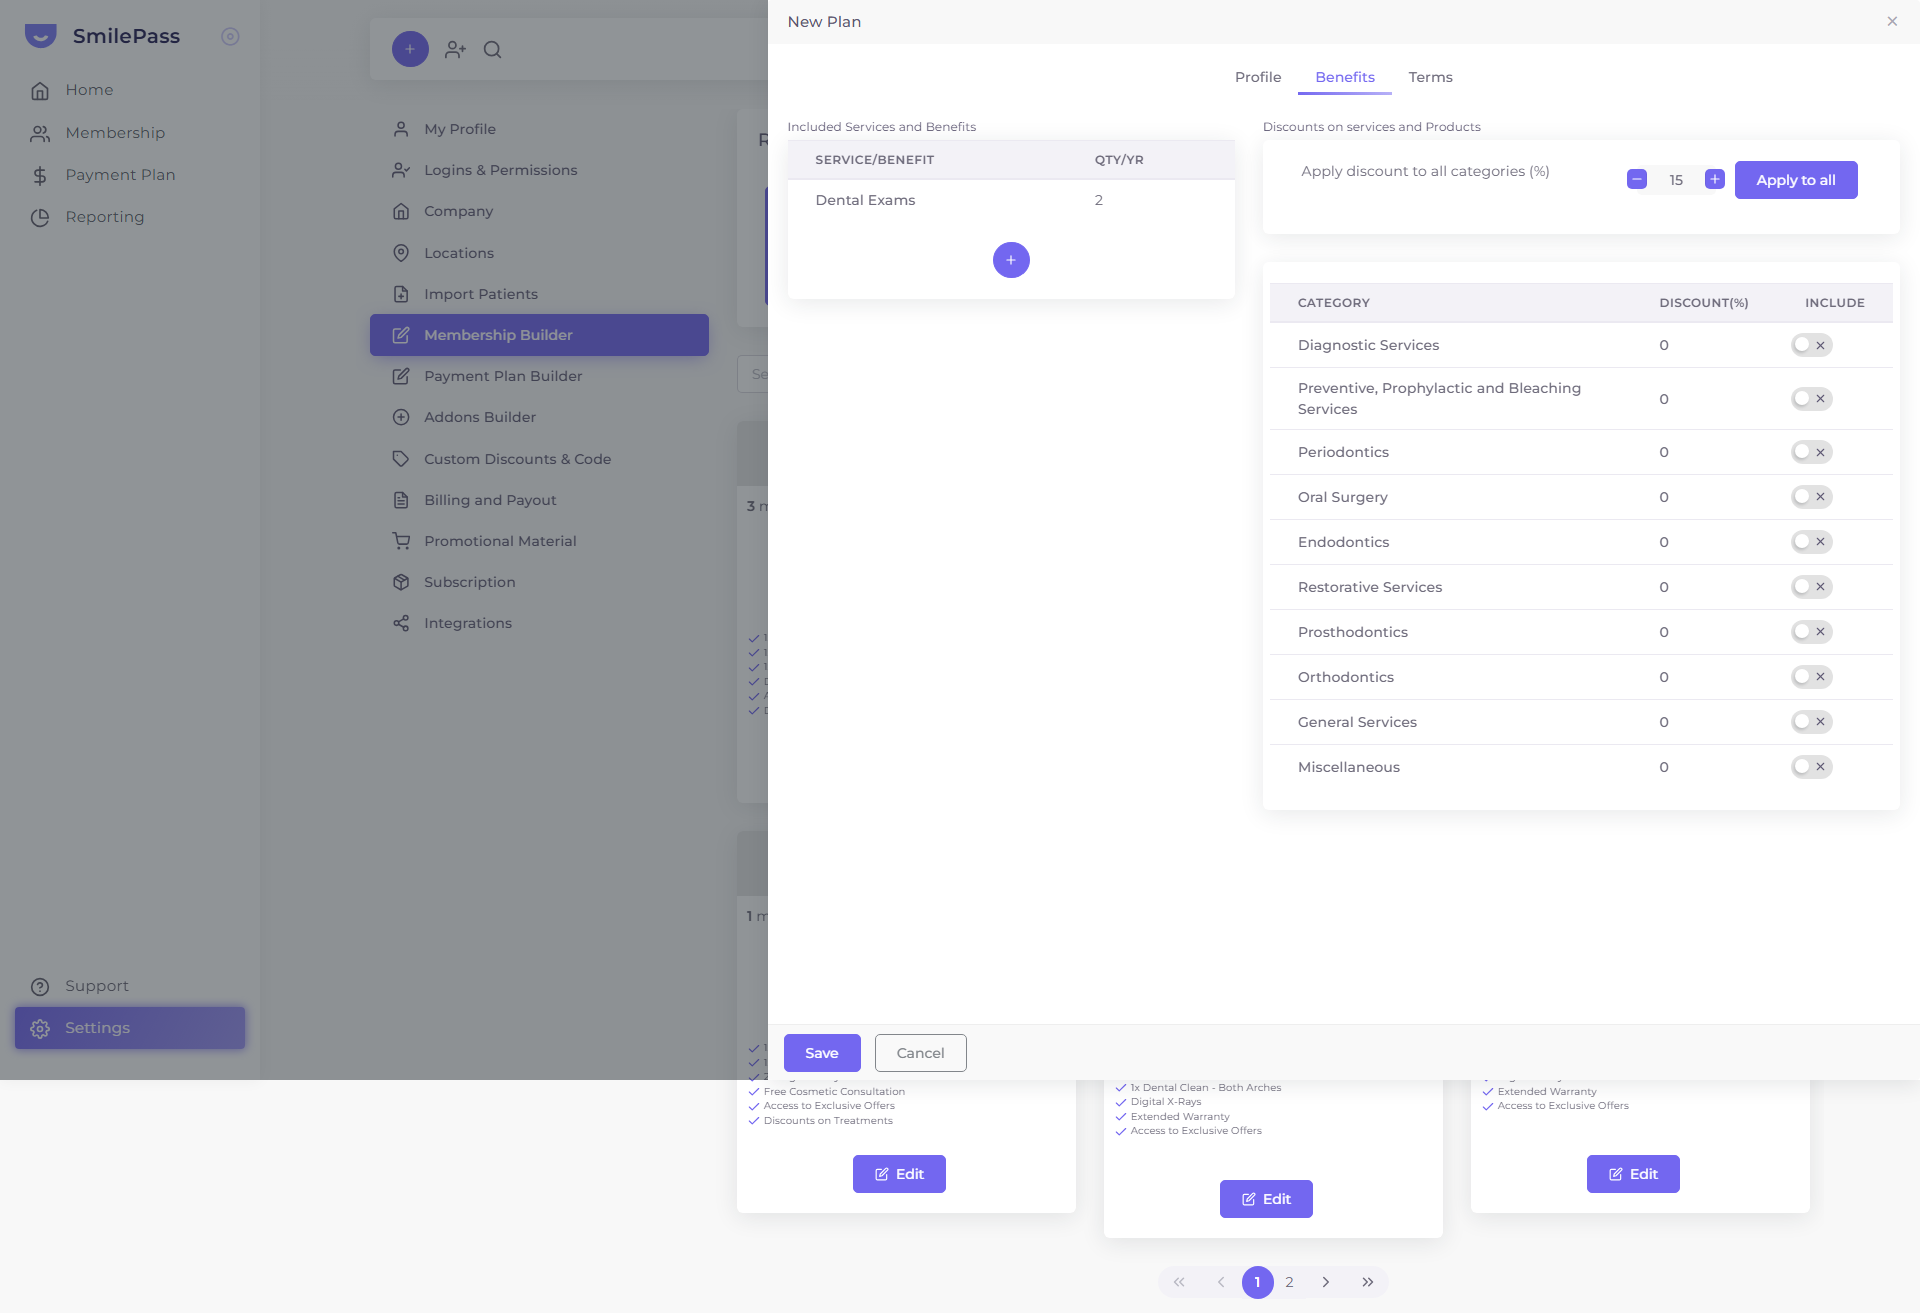Image resolution: width=1920 pixels, height=1313 pixels.
Task: Save the new plan
Action: (x=822, y=1053)
